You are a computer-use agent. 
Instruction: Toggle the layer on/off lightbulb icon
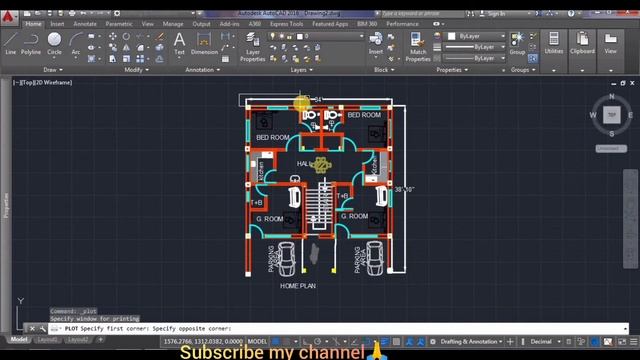coord(273,36)
